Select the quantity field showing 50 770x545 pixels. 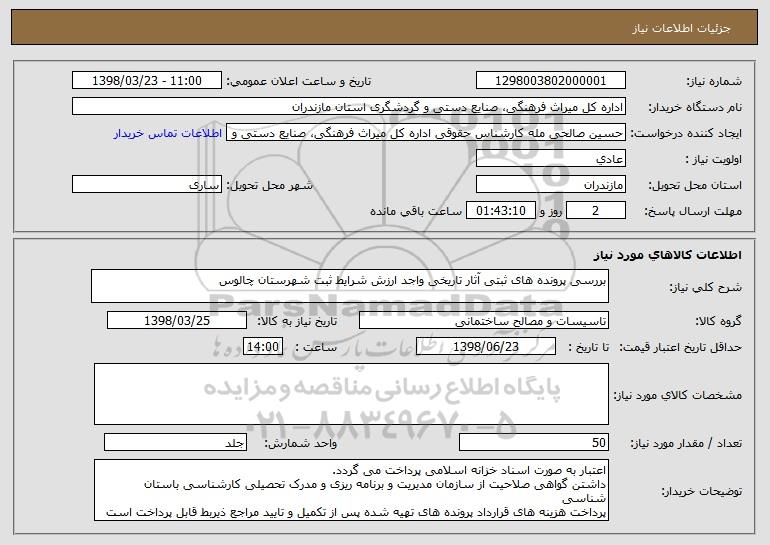(x=534, y=442)
